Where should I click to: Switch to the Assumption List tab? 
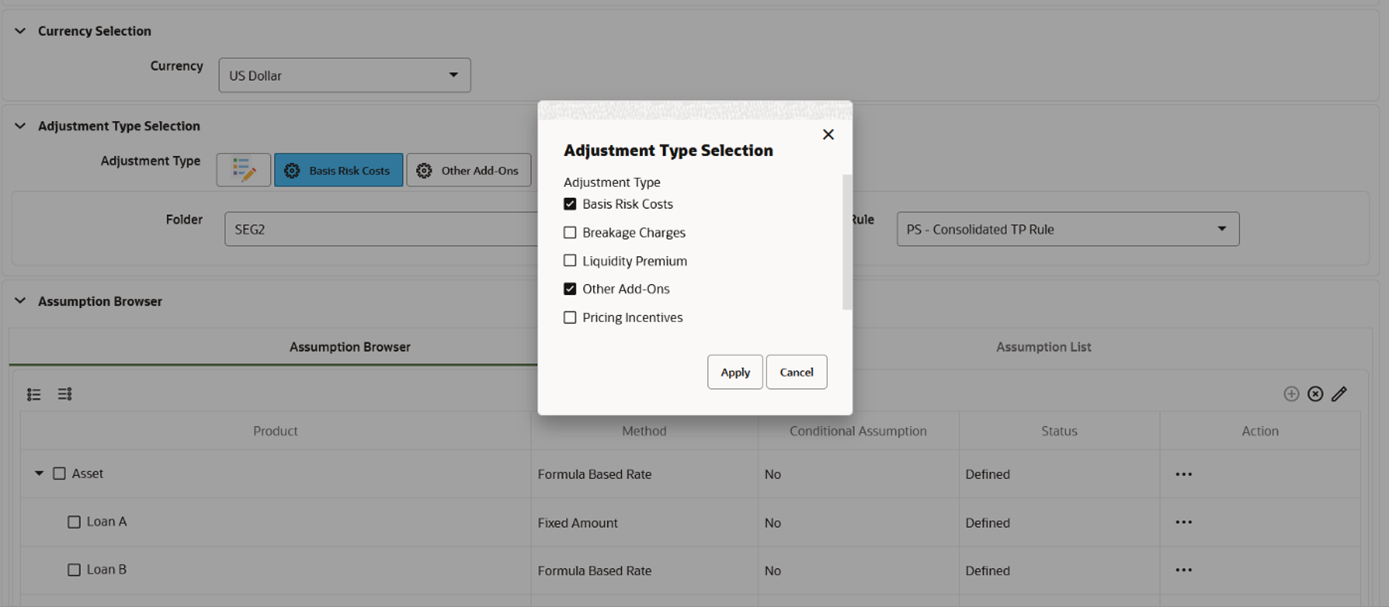pos(1043,346)
